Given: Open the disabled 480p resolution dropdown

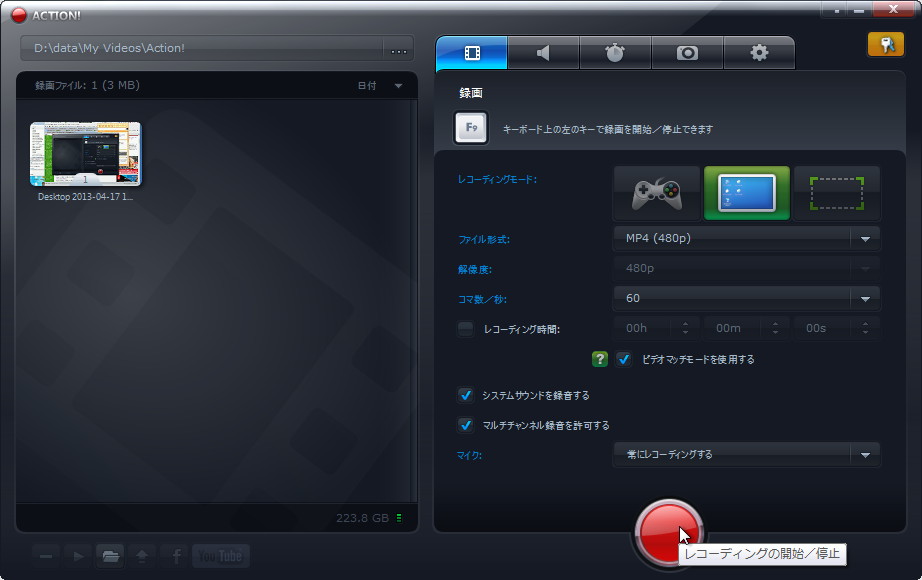Looking at the screenshot, I should (746, 268).
